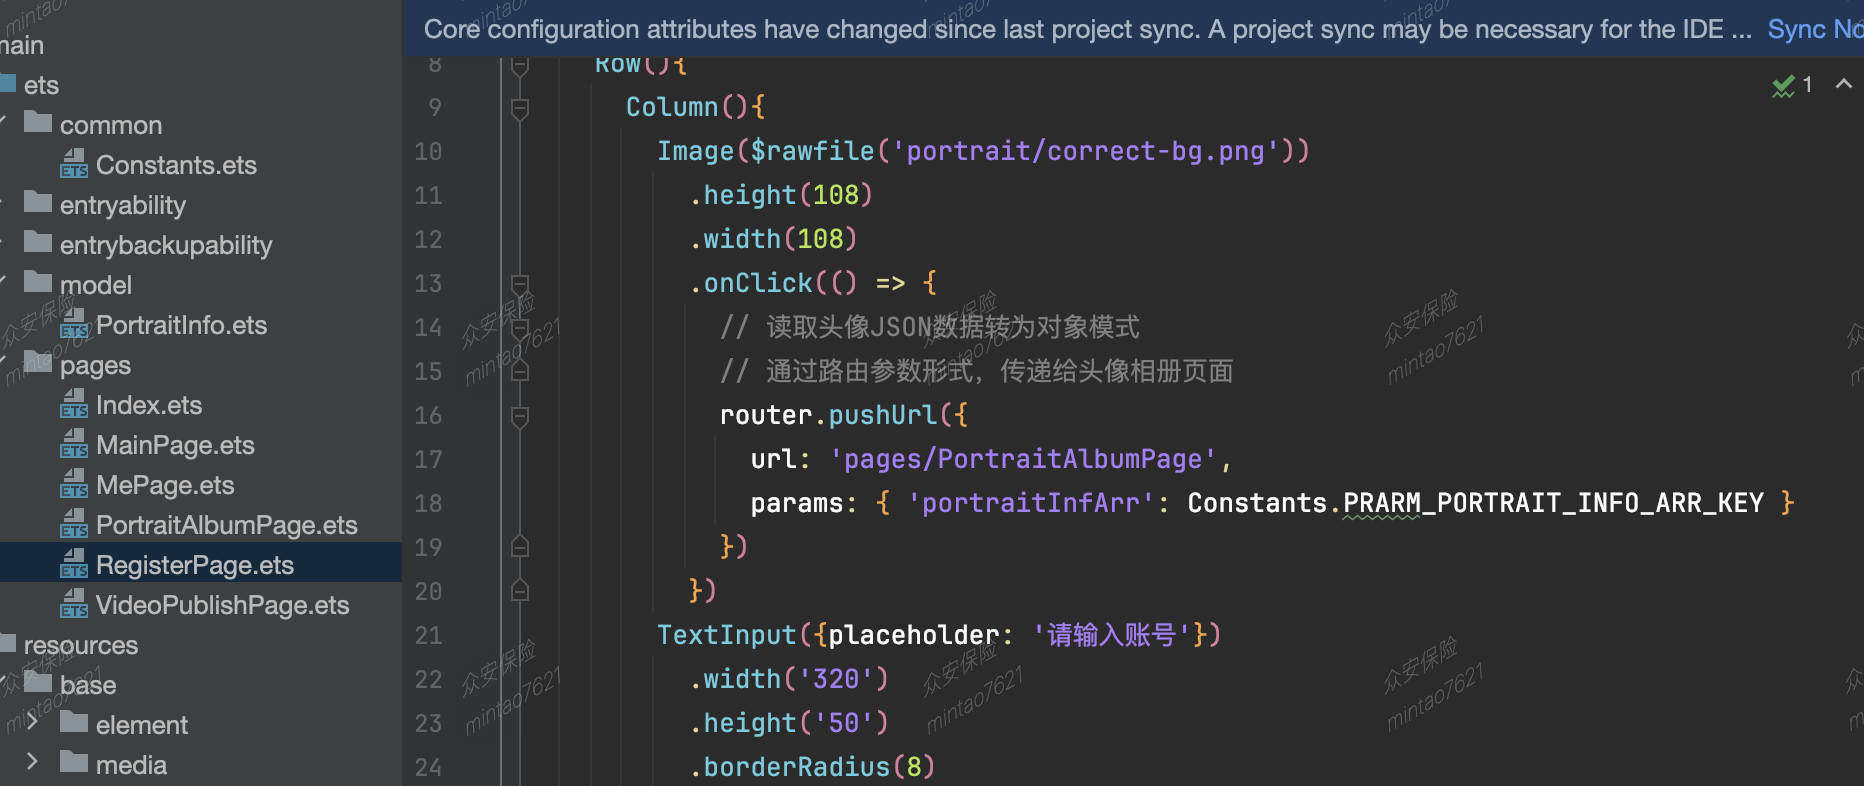Select the entryability folder

click(x=123, y=205)
